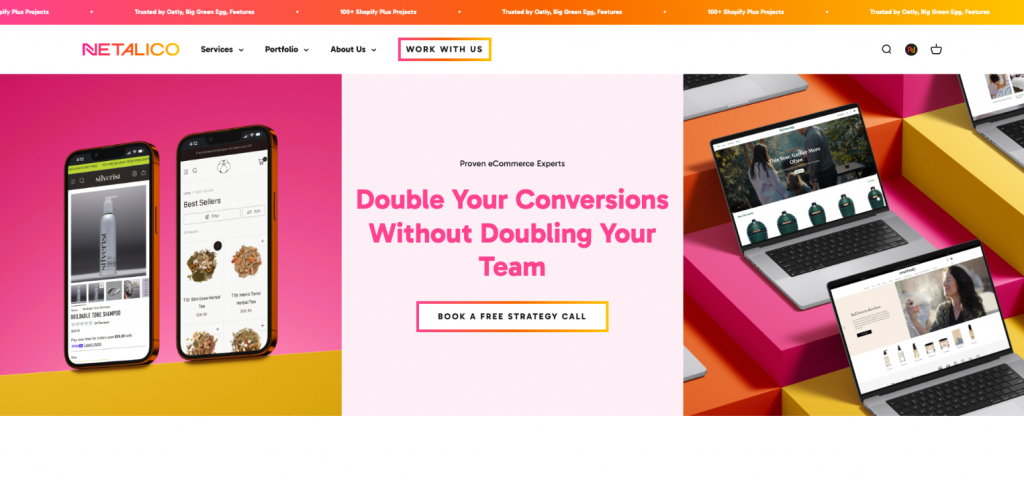
Task: Select the About Us menu item
Action: pos(348,49)
